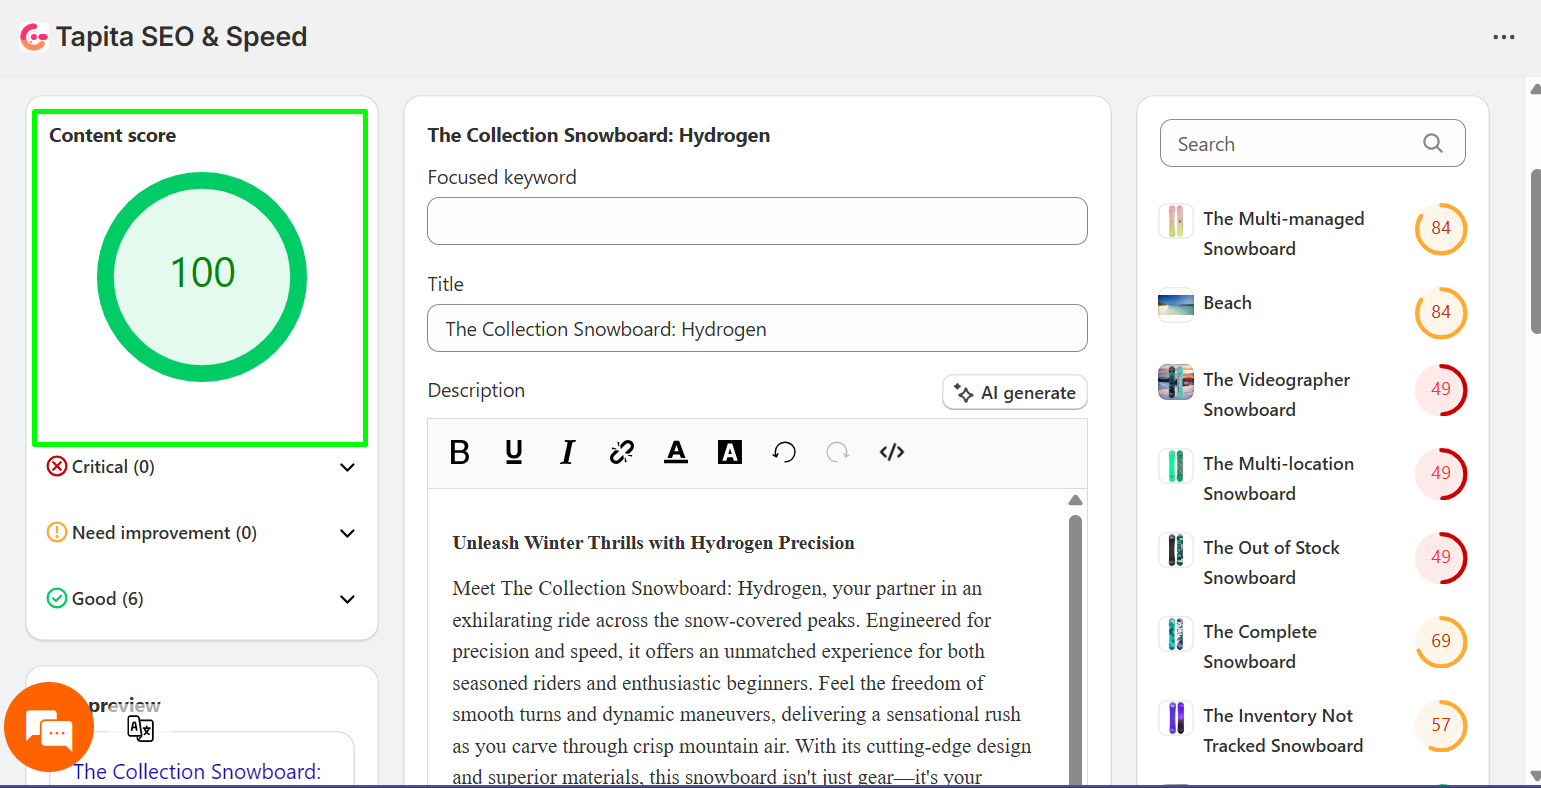Open the text color tool
1541x788 pixels.
(x=676, y=452)
